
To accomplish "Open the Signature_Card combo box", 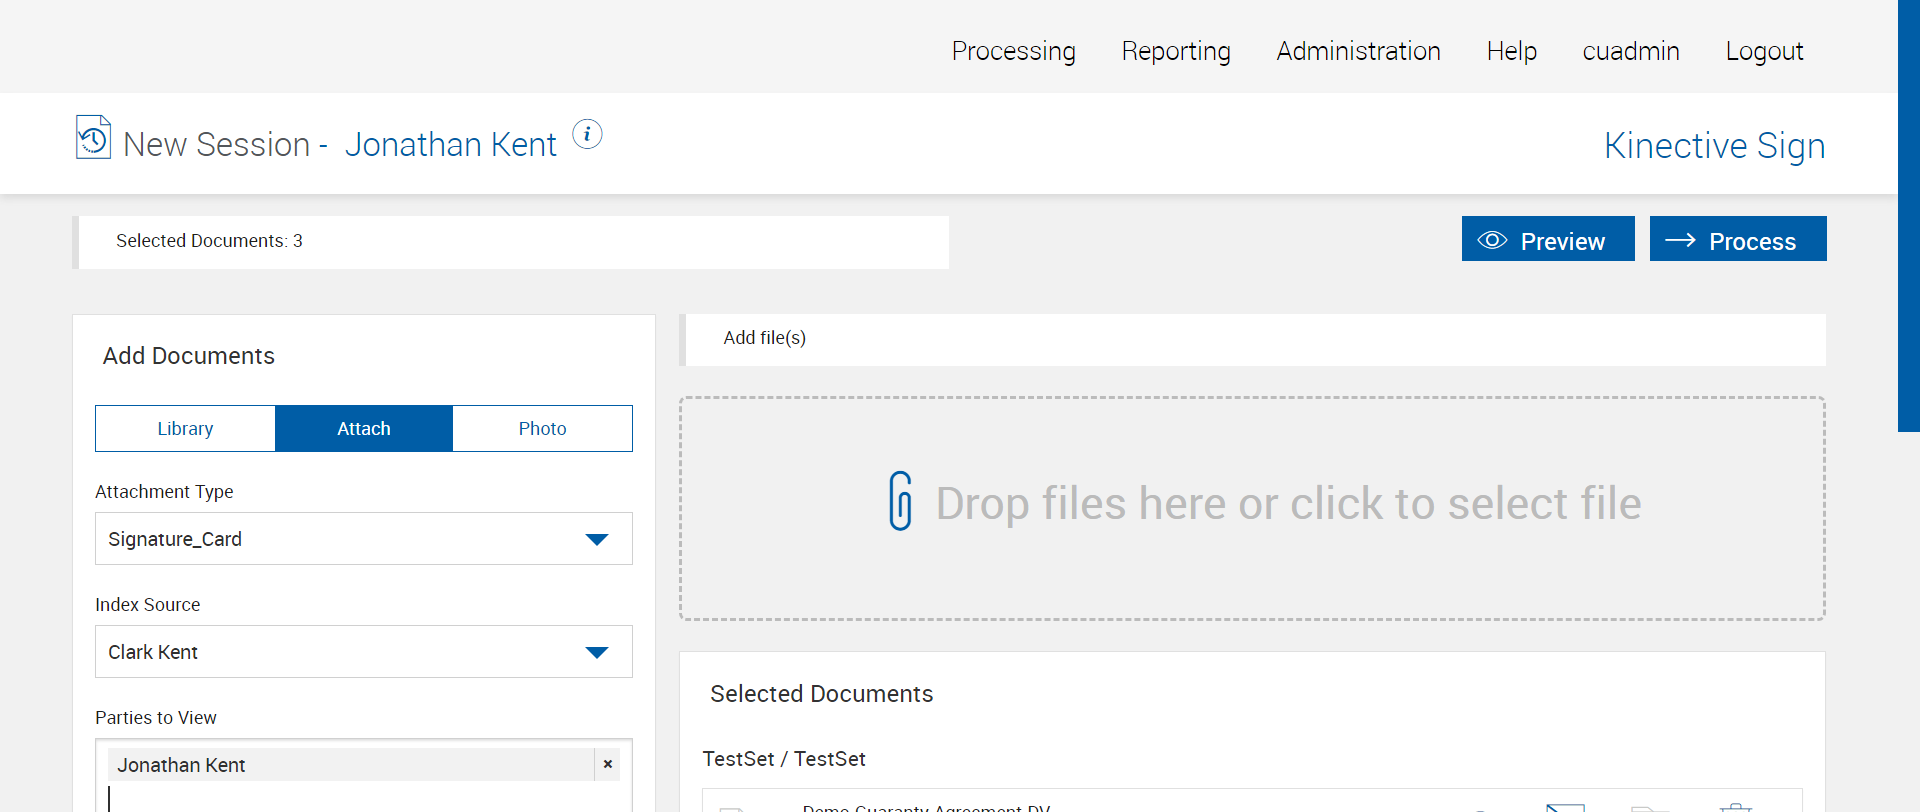I will click(340, 539).
